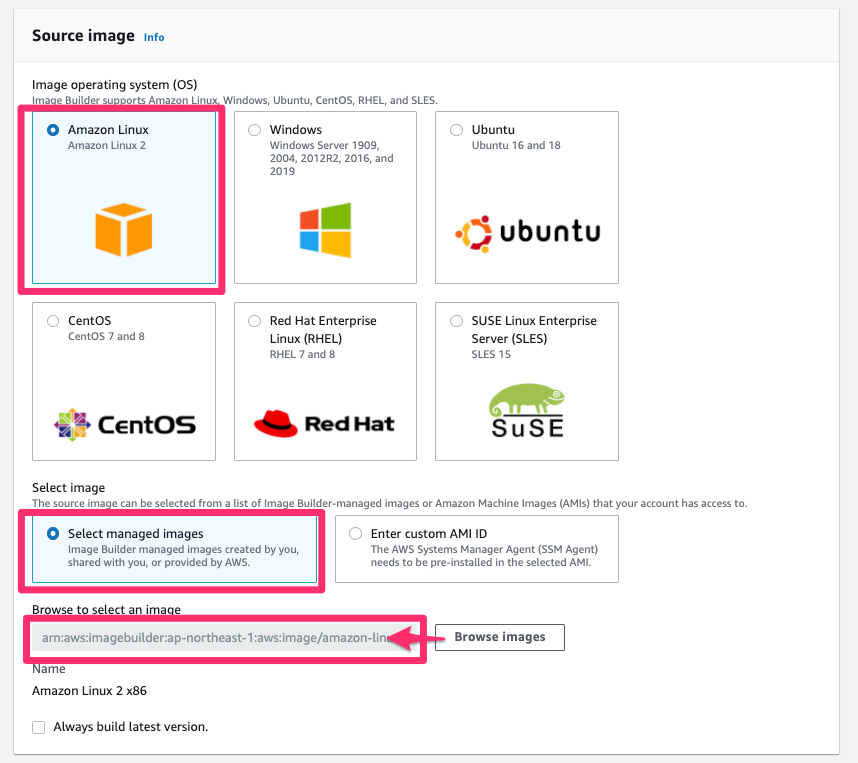Screen dimensions: 858x763
Task: Select the Windows radio button
Action: coord(254,130)
